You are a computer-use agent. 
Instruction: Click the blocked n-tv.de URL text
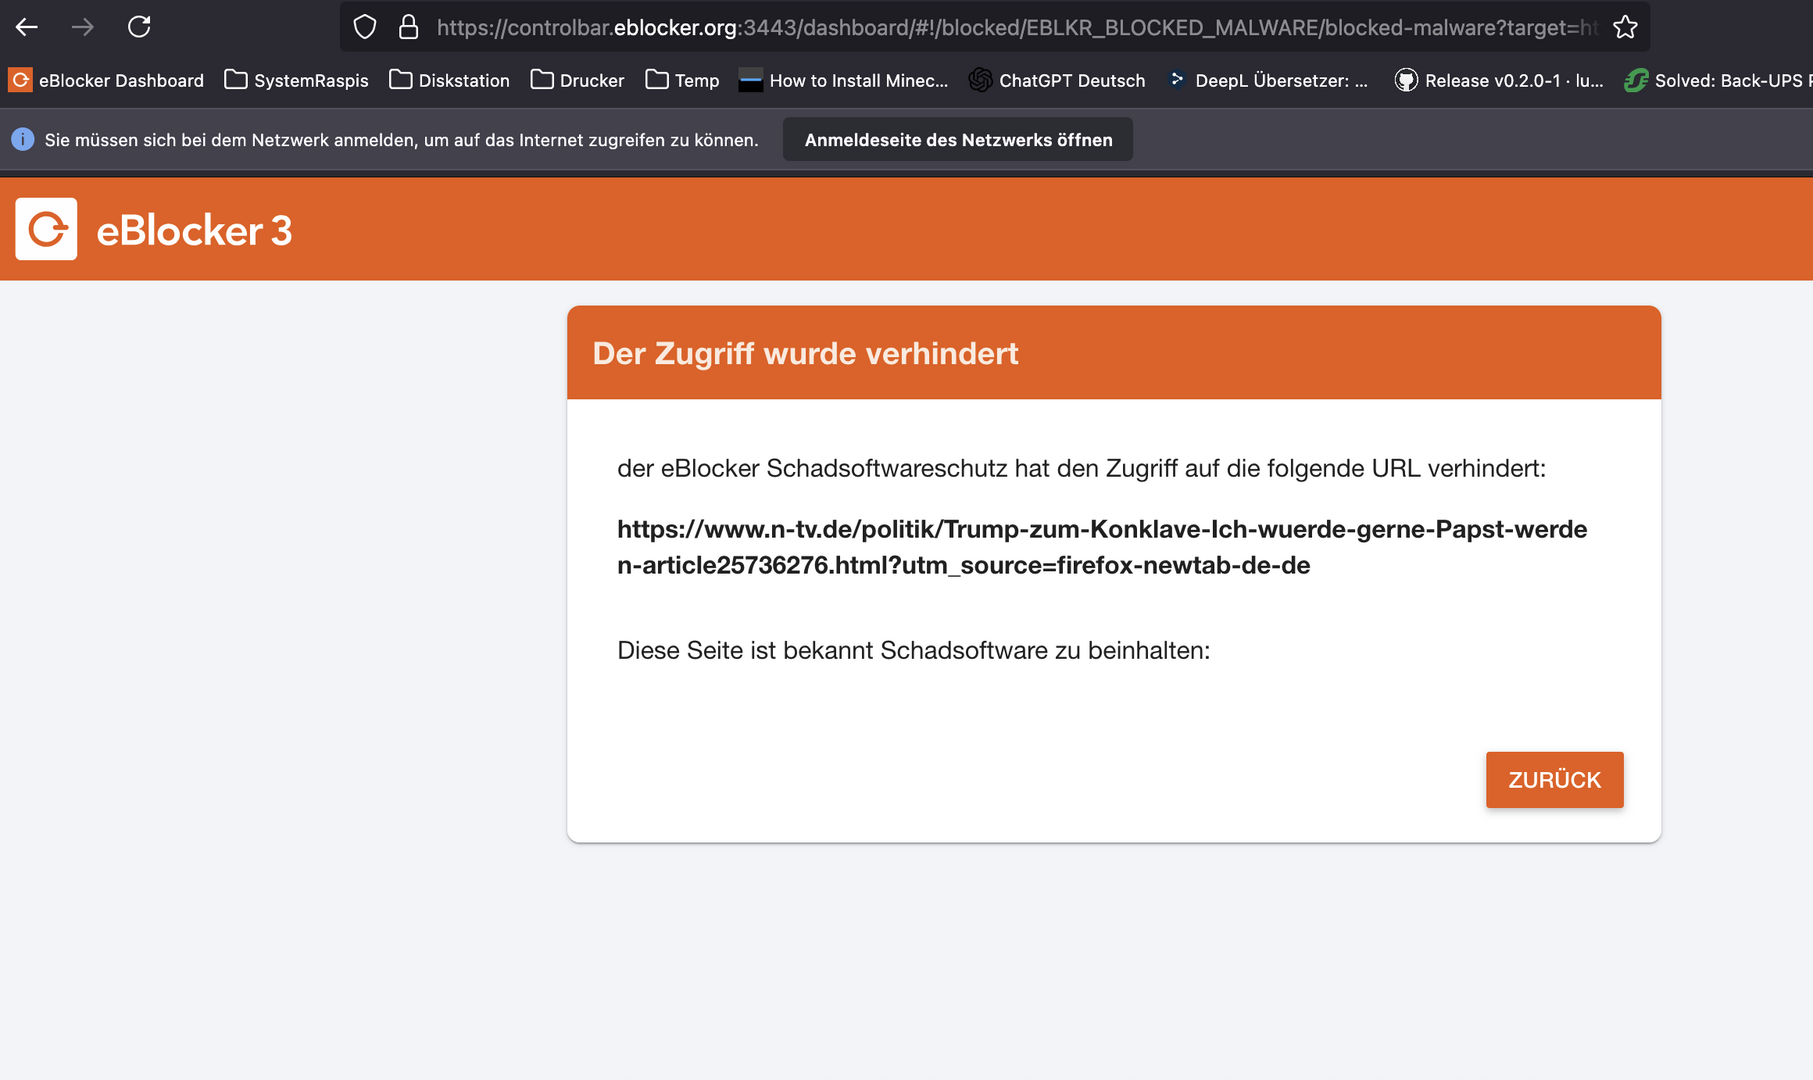(x=1102, y=547)
